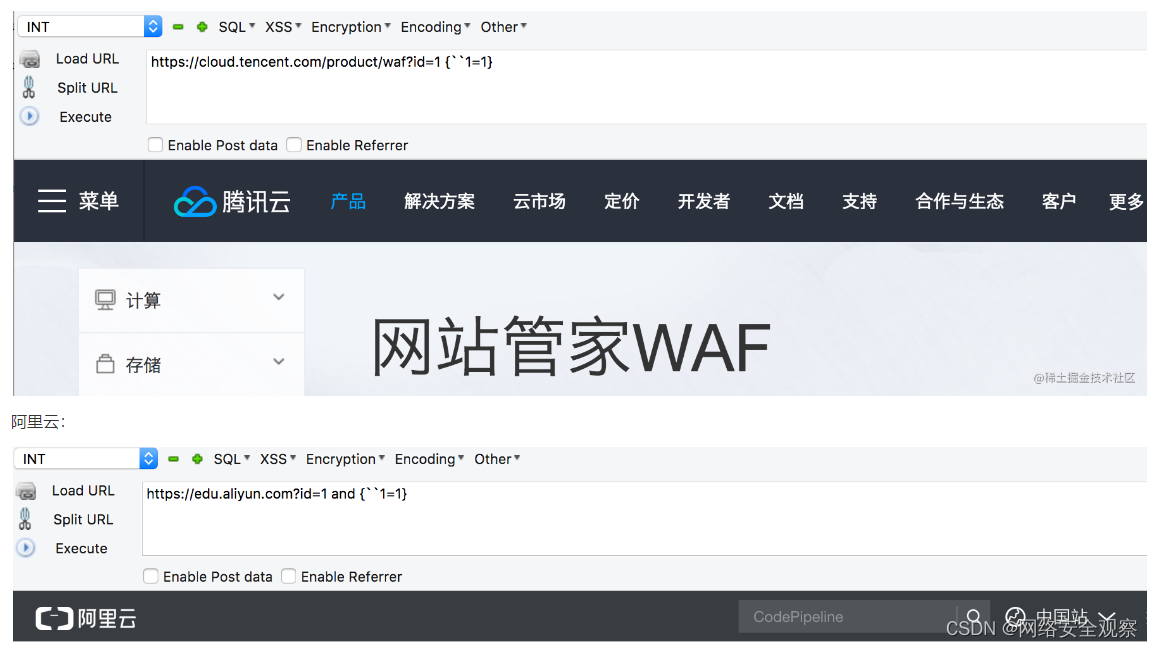The height and width of the screenshot is (648, 1153).
Task: Click the Tencent Cloud logo
Action: point(231,201)
